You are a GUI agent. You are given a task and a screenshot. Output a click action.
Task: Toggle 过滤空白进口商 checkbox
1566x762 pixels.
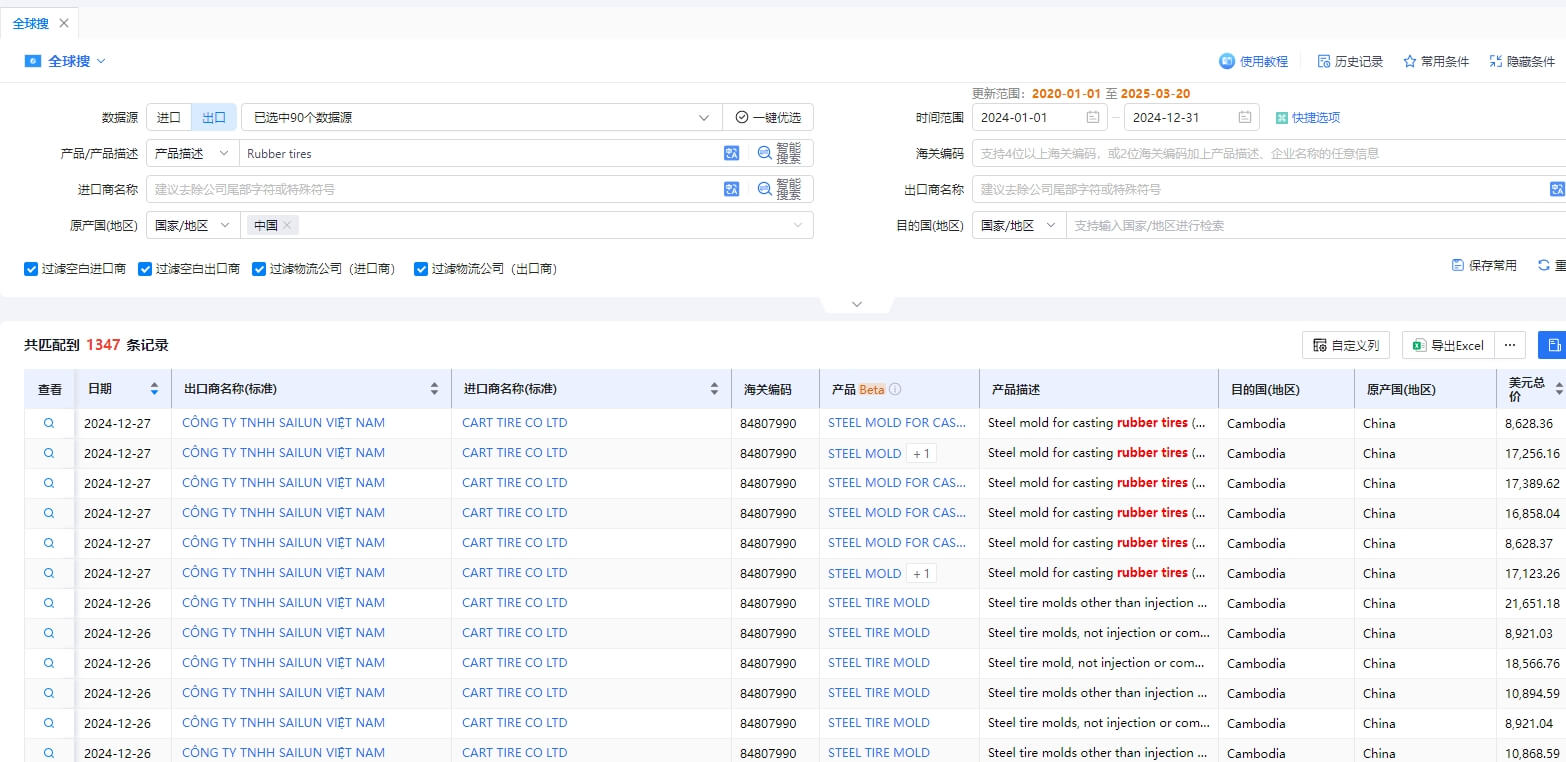click(x=32, y=269)
